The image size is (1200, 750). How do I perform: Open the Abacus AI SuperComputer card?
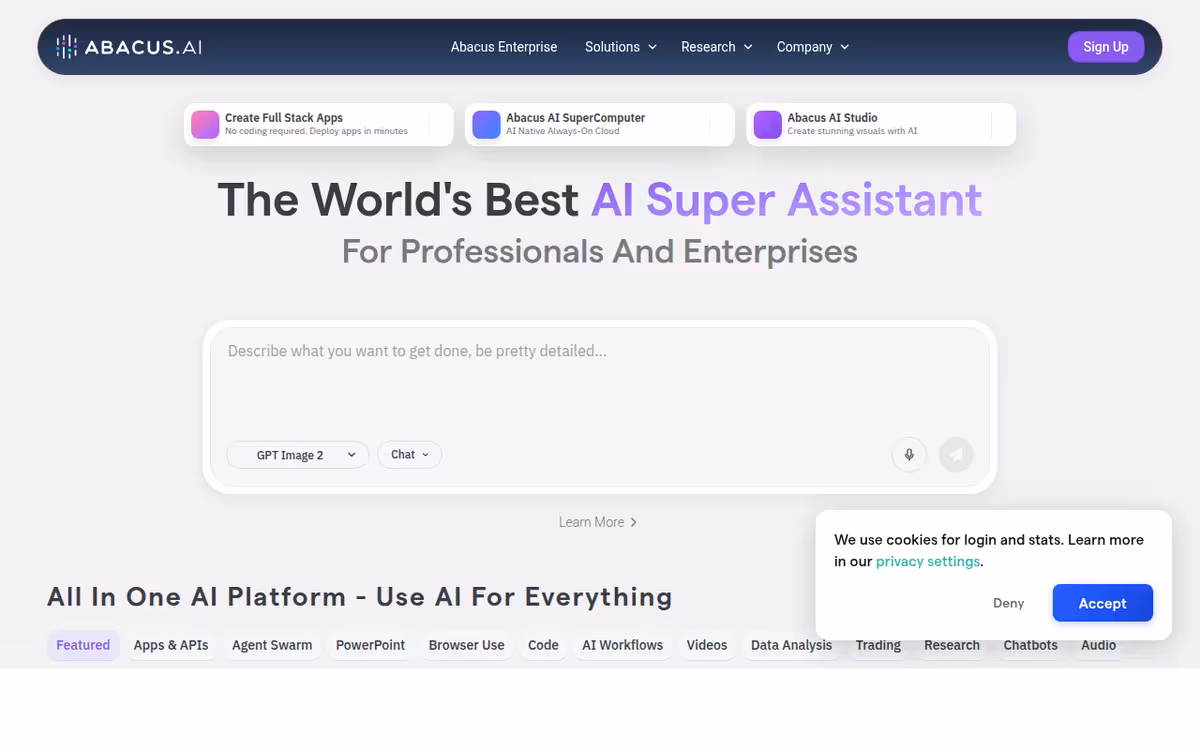click(599, 124)
